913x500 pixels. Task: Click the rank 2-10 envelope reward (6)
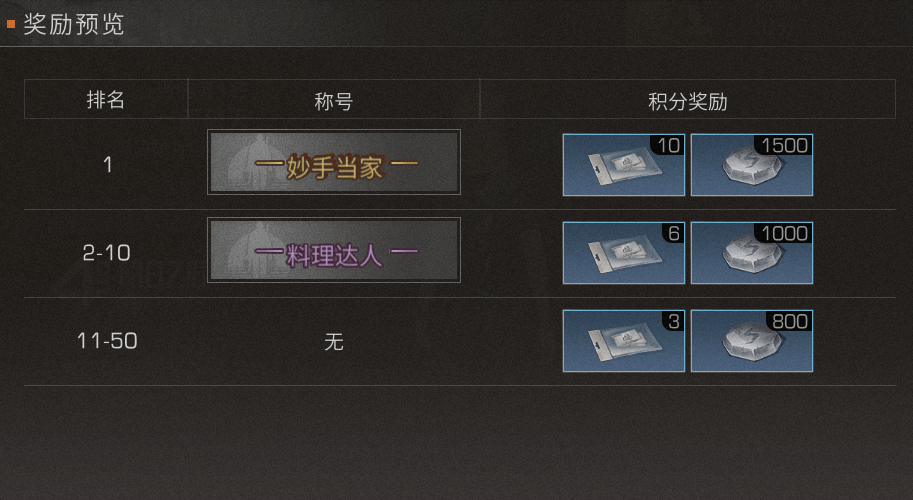coord(624,253)
